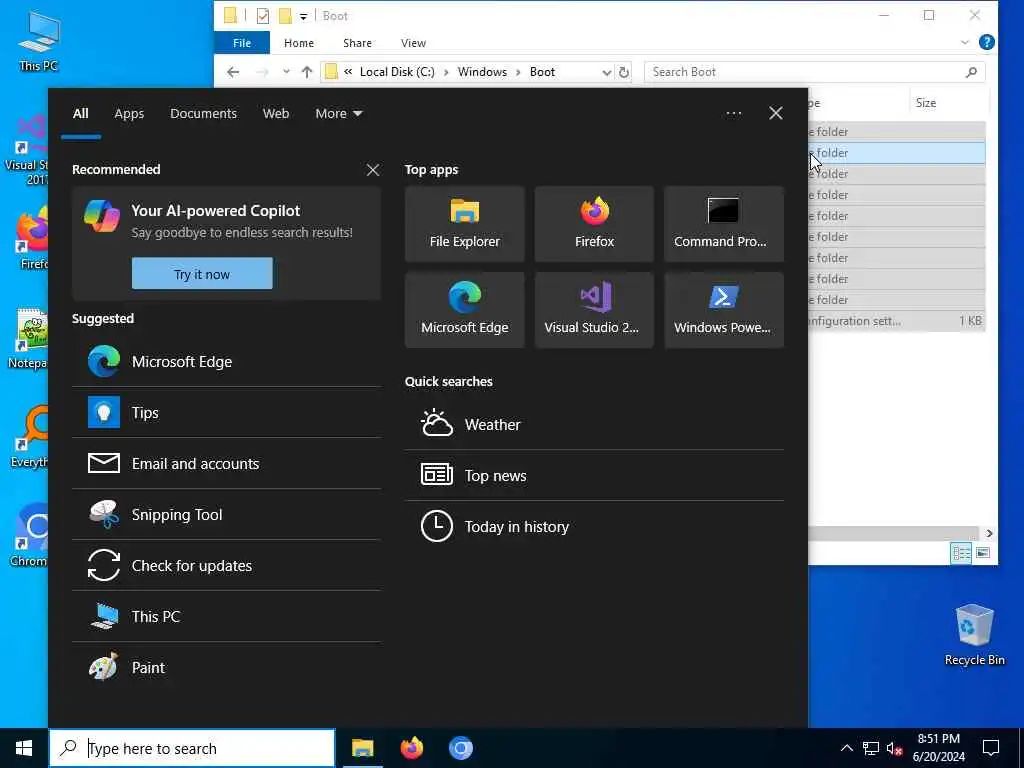Viewport: 1024px width, 768px height.
Task: Open the notification center icon
Action: point(991,748)
